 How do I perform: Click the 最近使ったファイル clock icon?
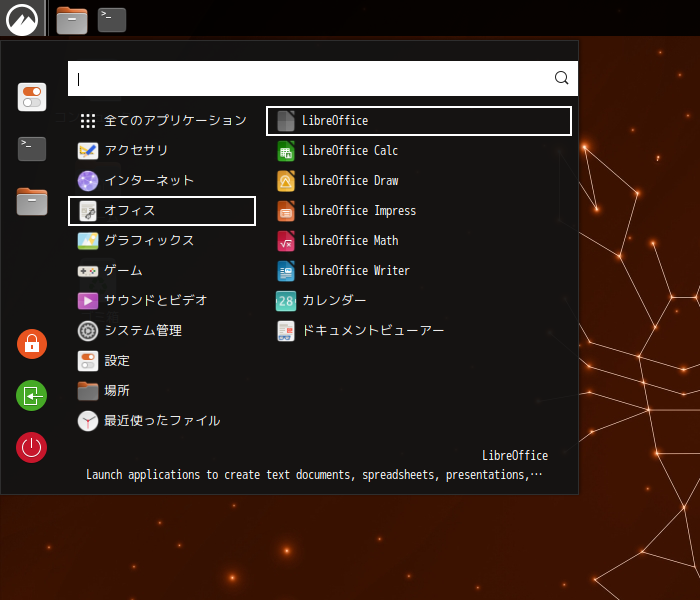(x=88, y=421)
